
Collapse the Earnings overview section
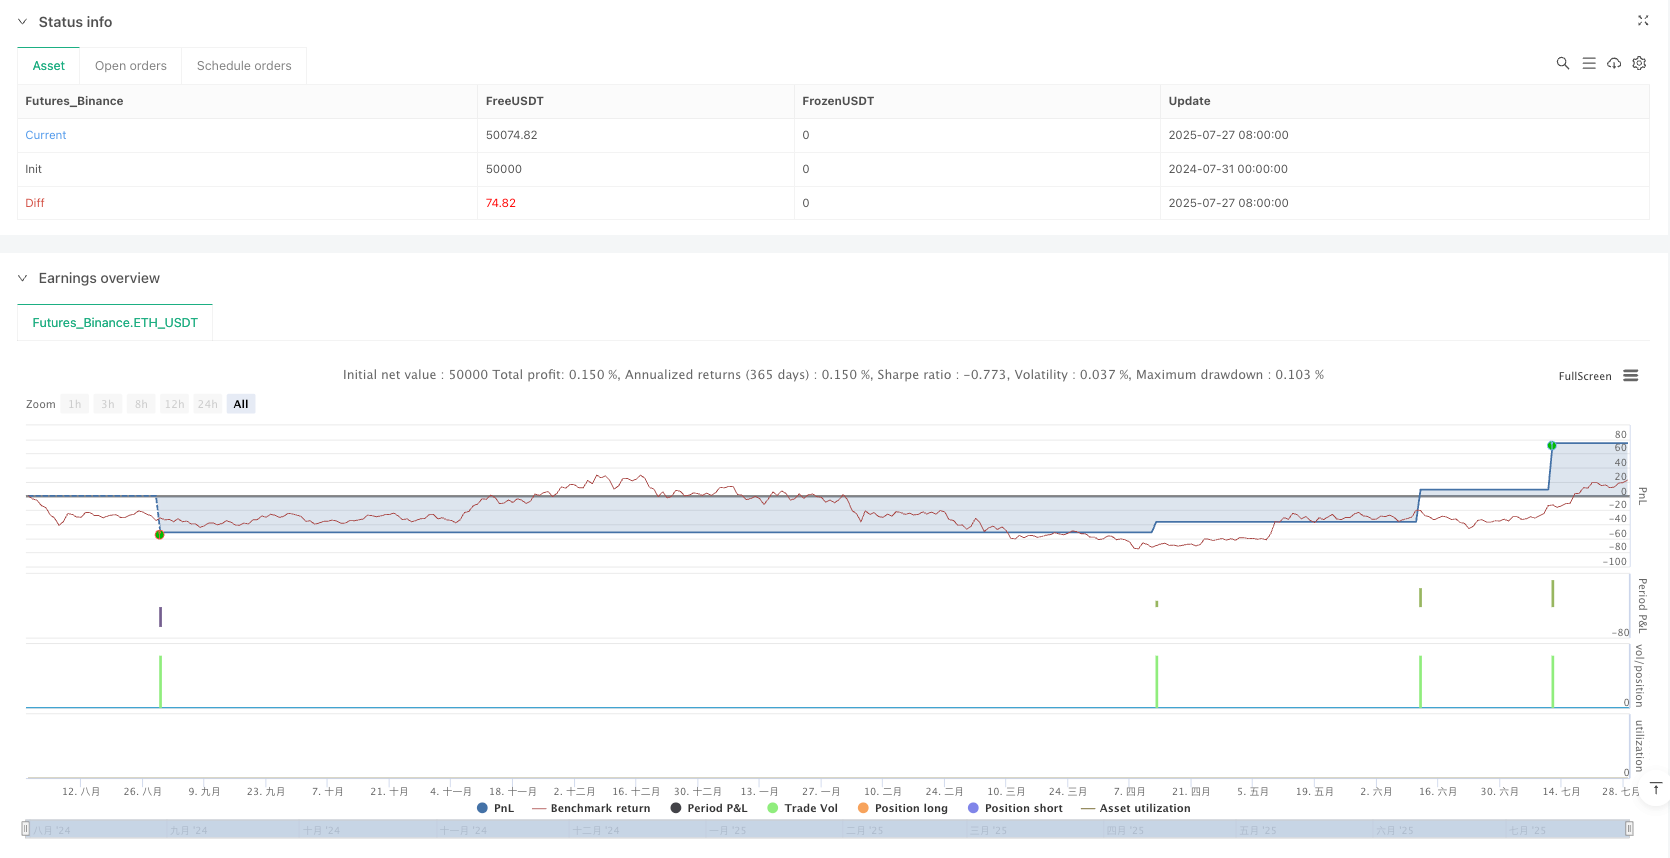tap(22, 278)
